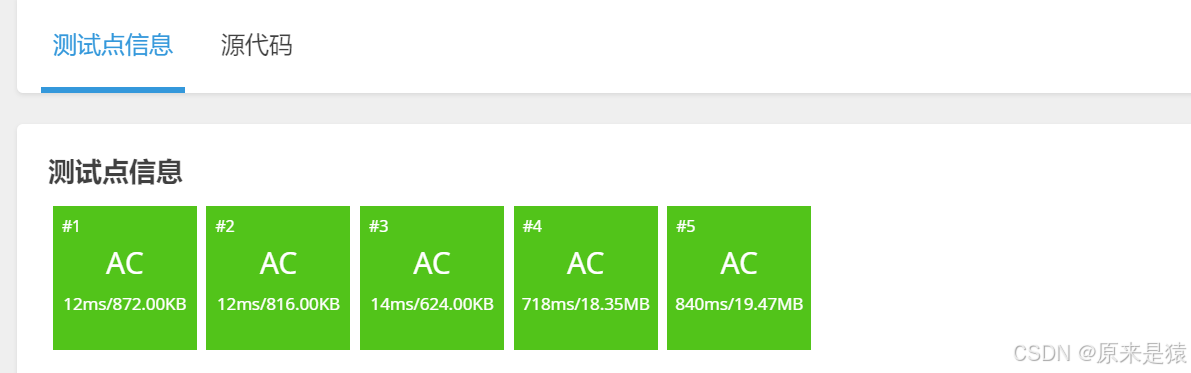Open test case #5 tile showing 840ms/19.47MB
This screenshot has width=1191, height=373.
click(739, 278)
